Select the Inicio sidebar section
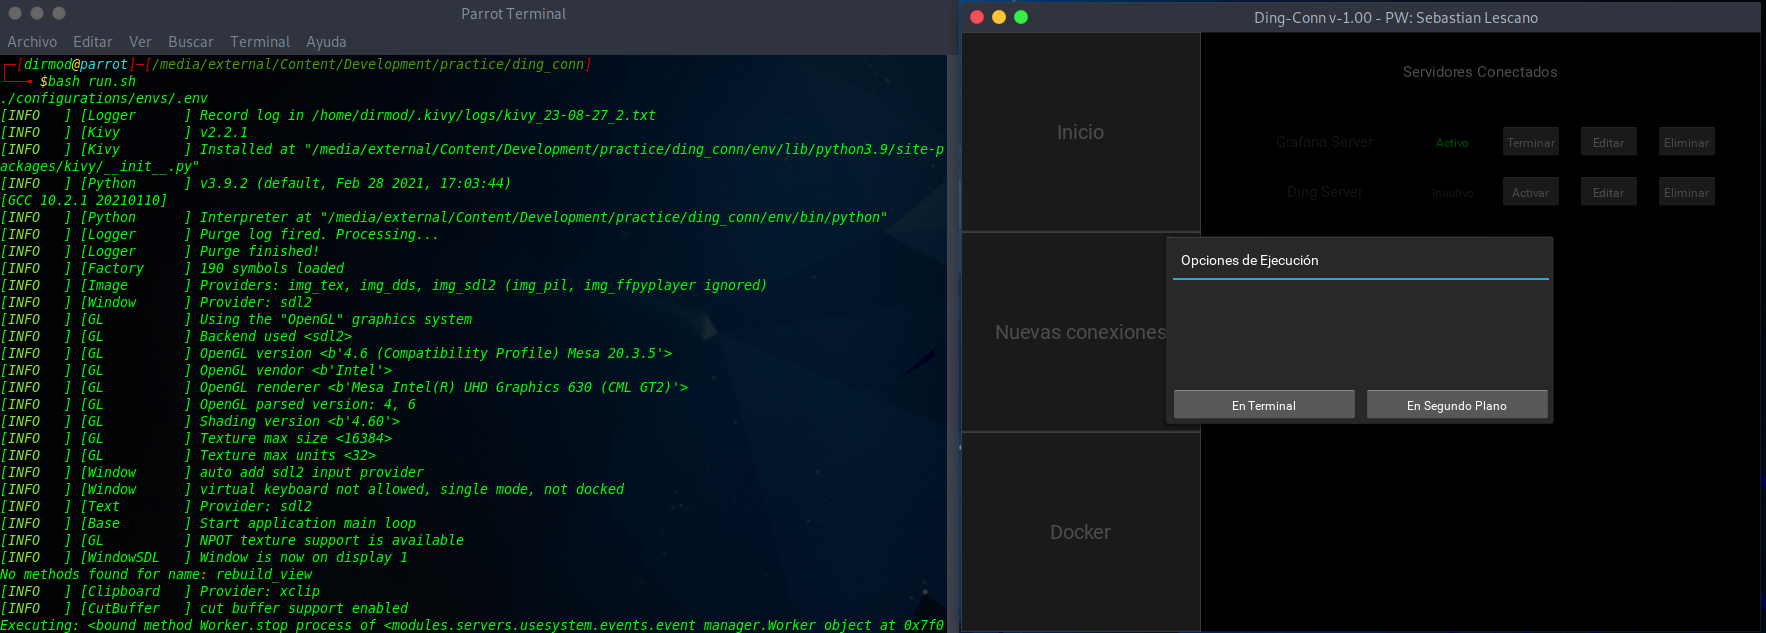This screenshot has height=633, width=1766. click(x=1080, y=132)
